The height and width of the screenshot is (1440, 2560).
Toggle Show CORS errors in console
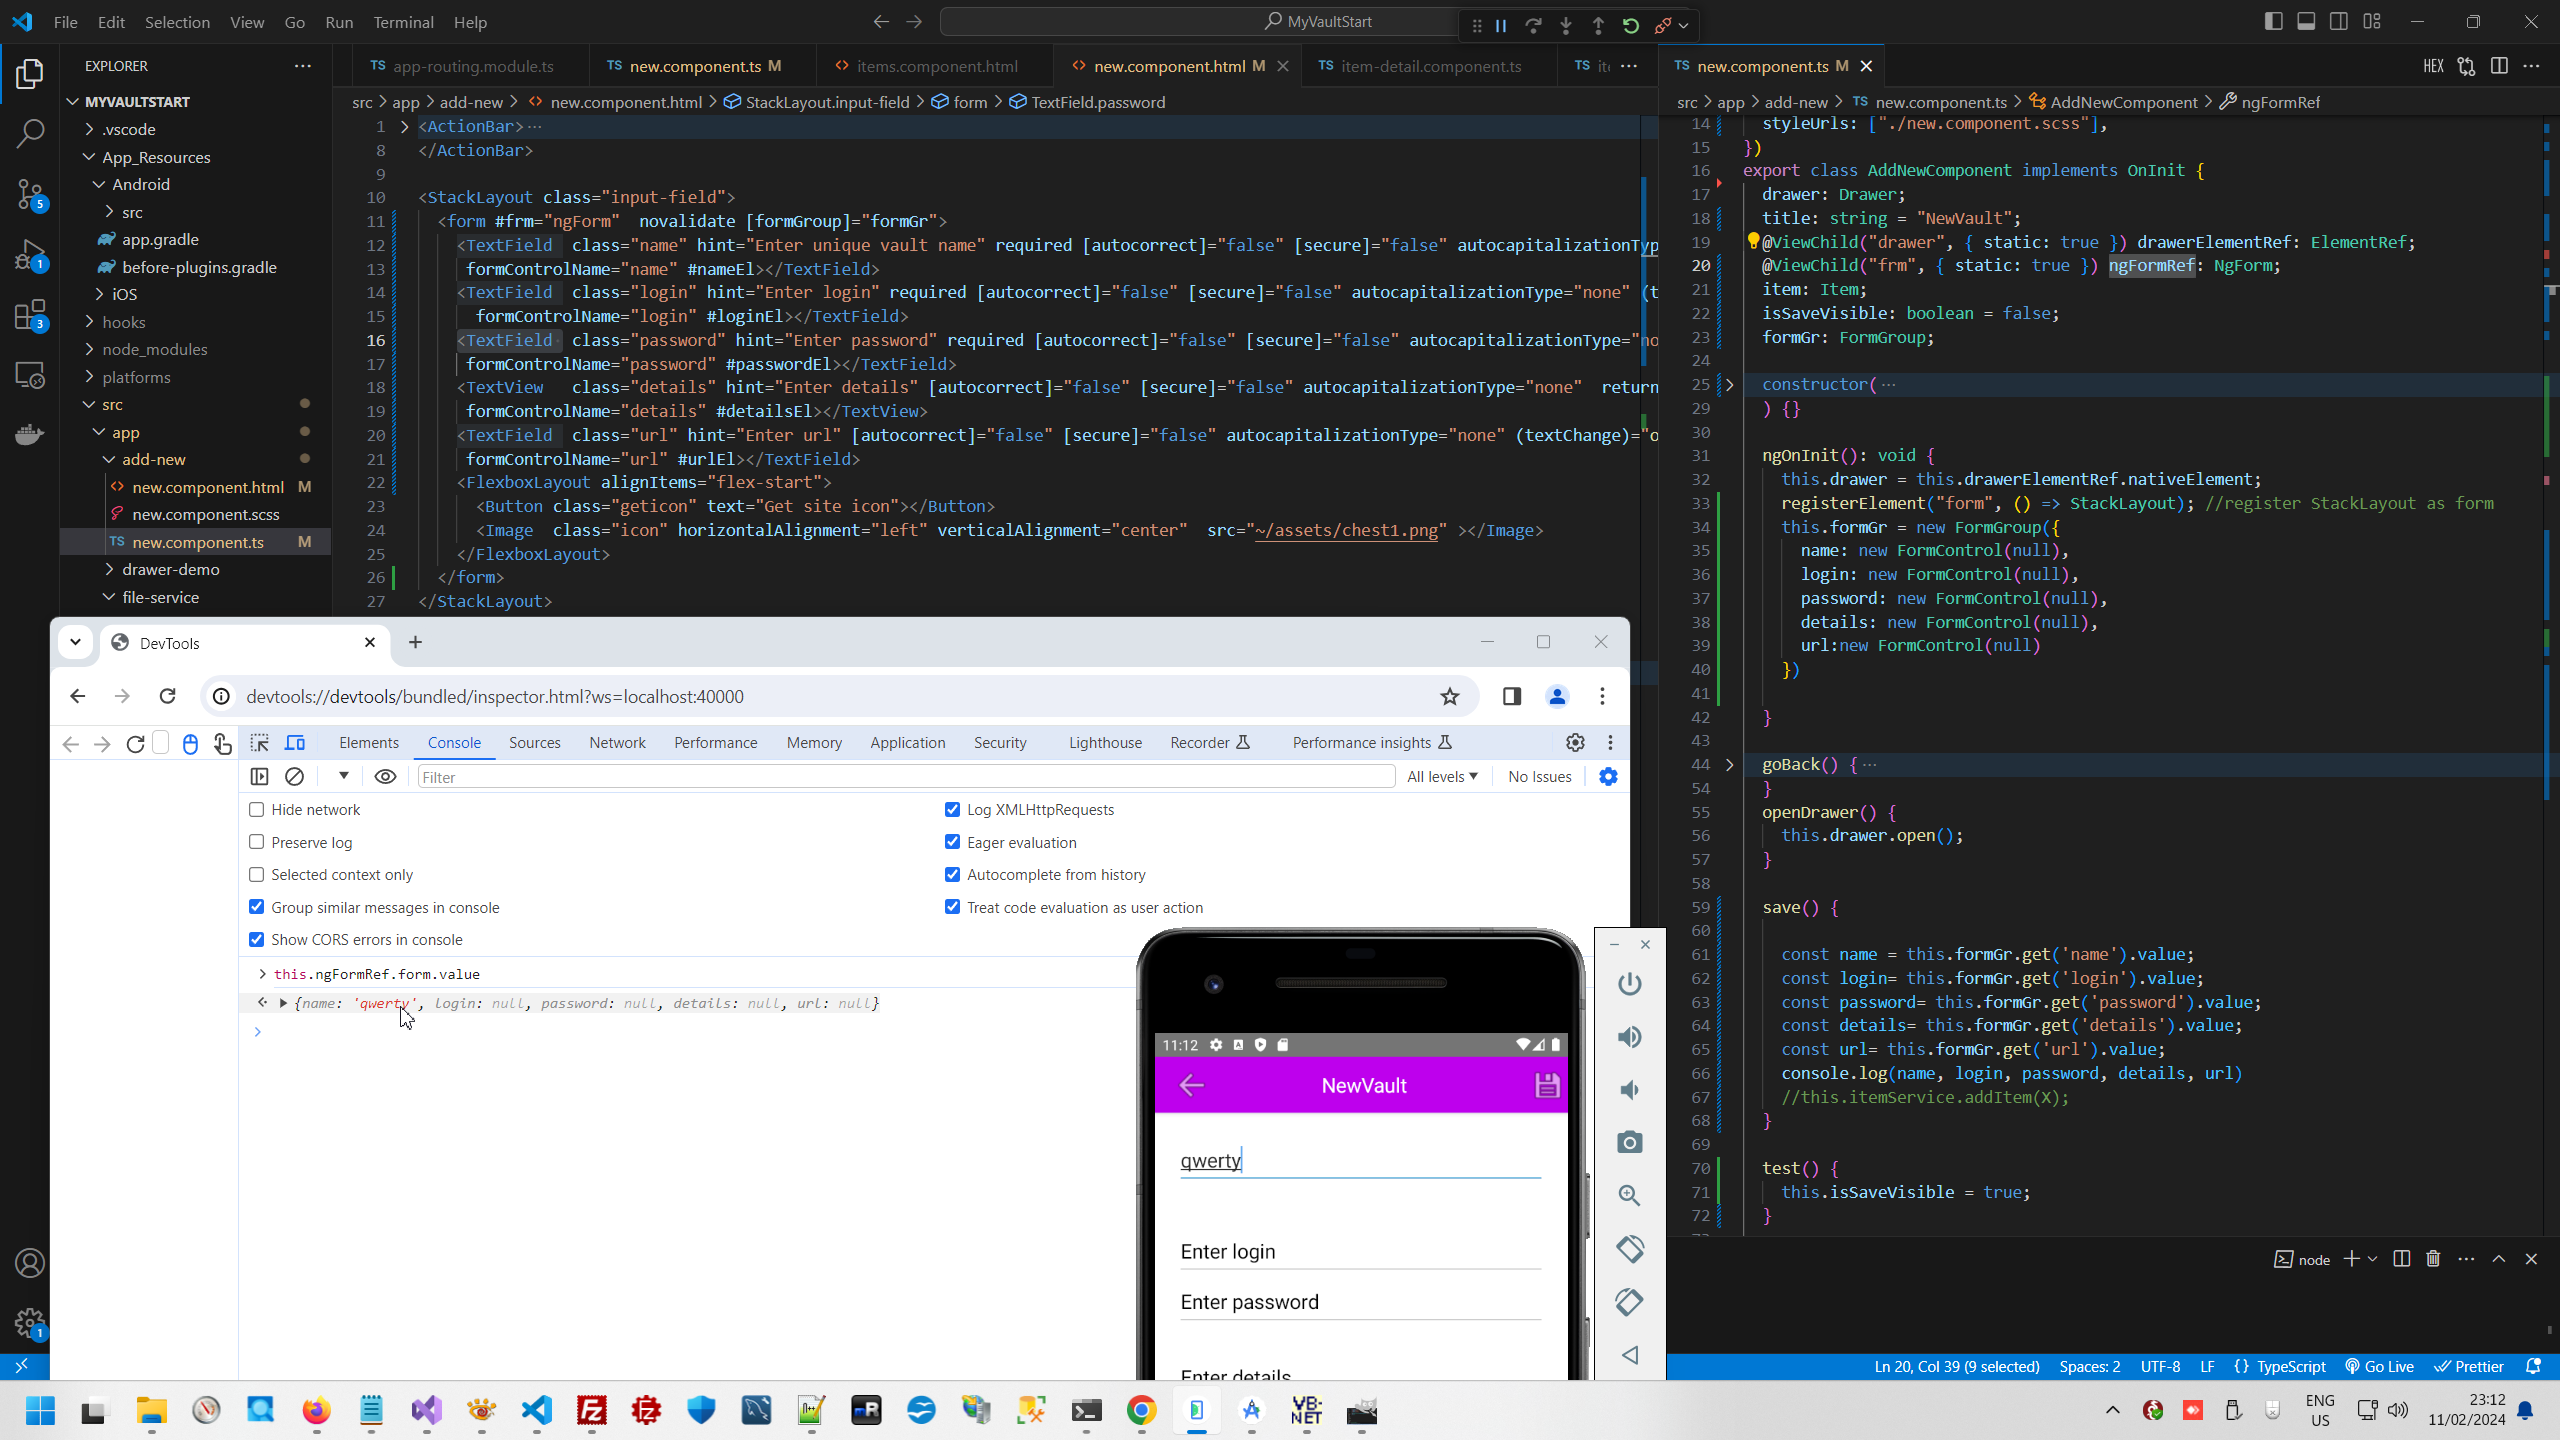click(x=257, y=940)
